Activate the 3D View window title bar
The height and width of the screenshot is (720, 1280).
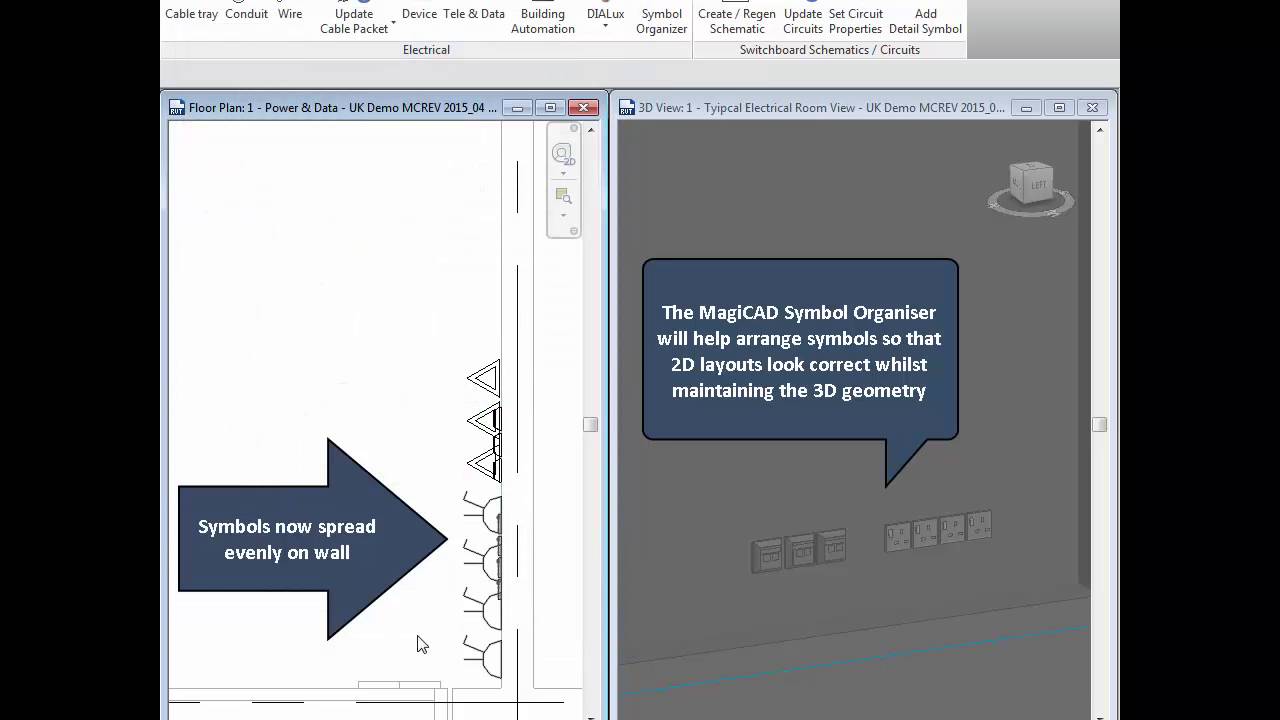coord(821,108)
